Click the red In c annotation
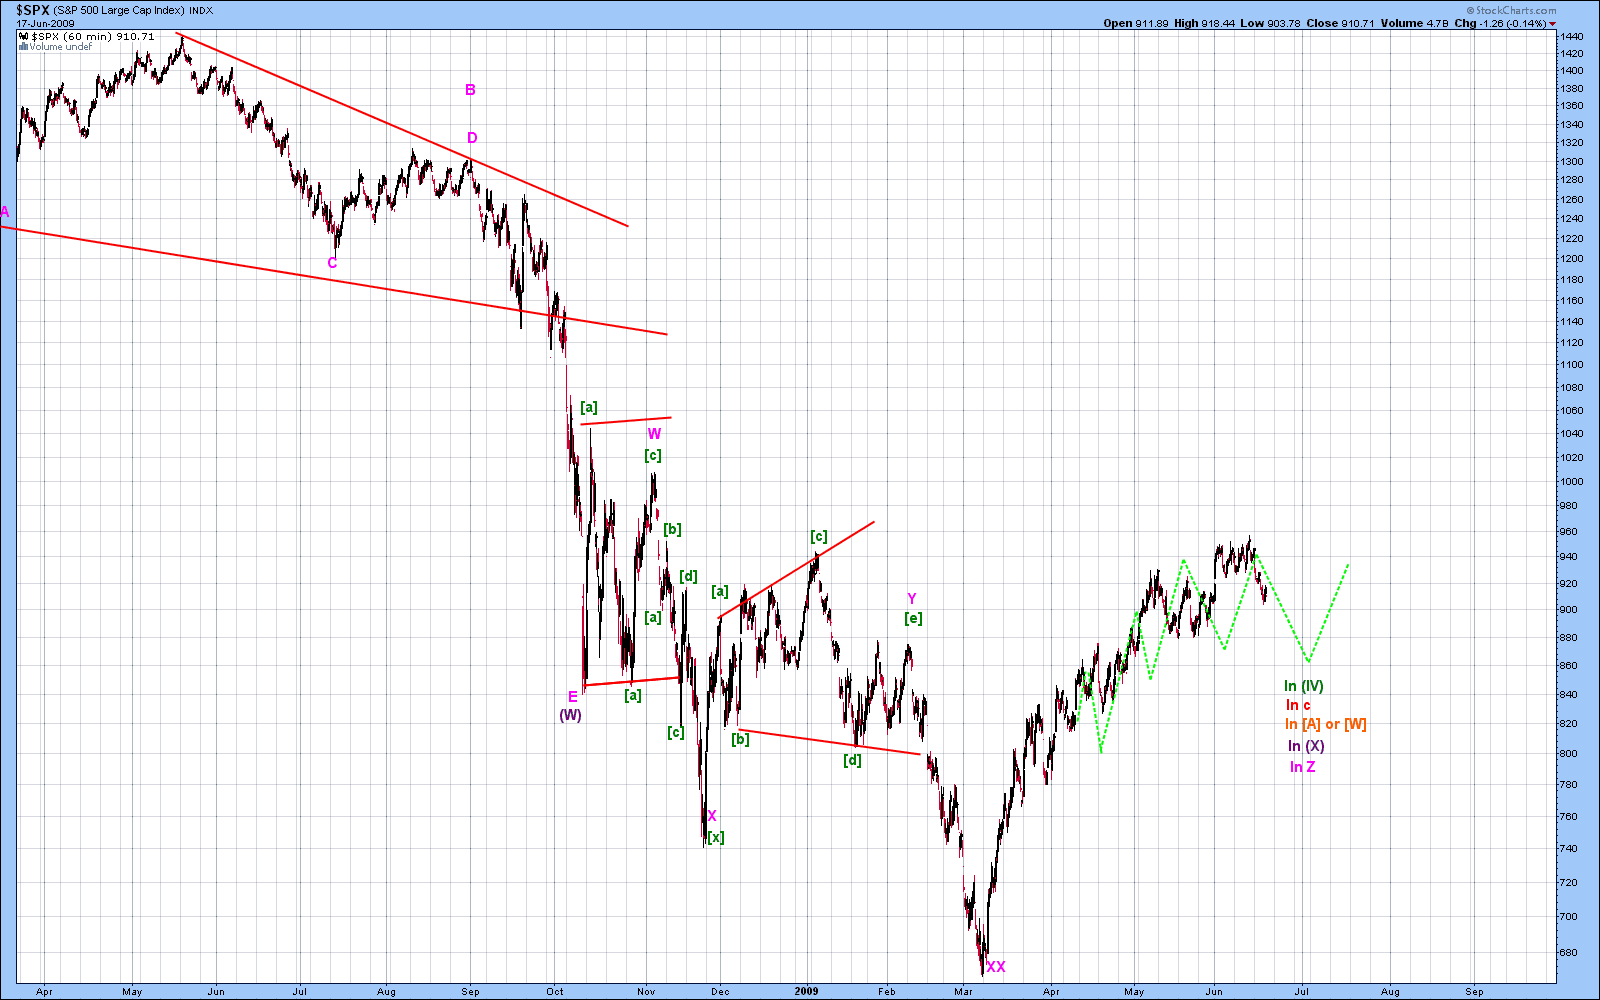The height and width of the screenshot is (1000, 1600). [1298, 705]
